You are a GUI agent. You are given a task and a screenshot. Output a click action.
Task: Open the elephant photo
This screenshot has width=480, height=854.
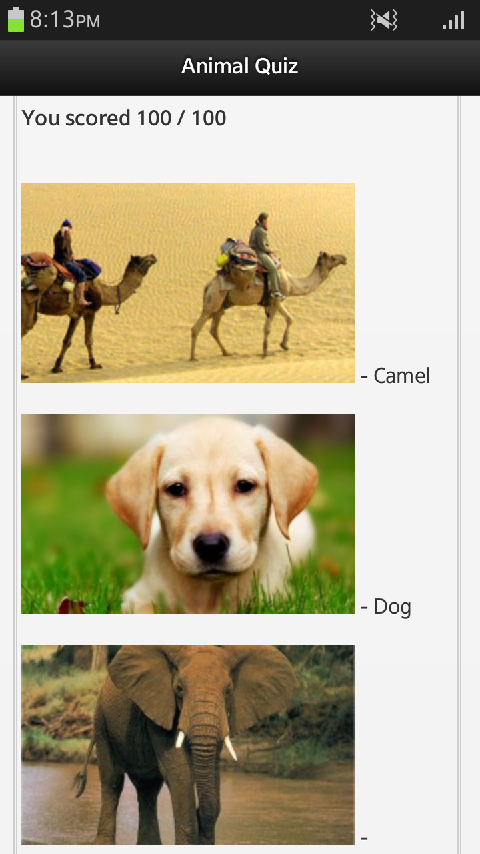188,745
